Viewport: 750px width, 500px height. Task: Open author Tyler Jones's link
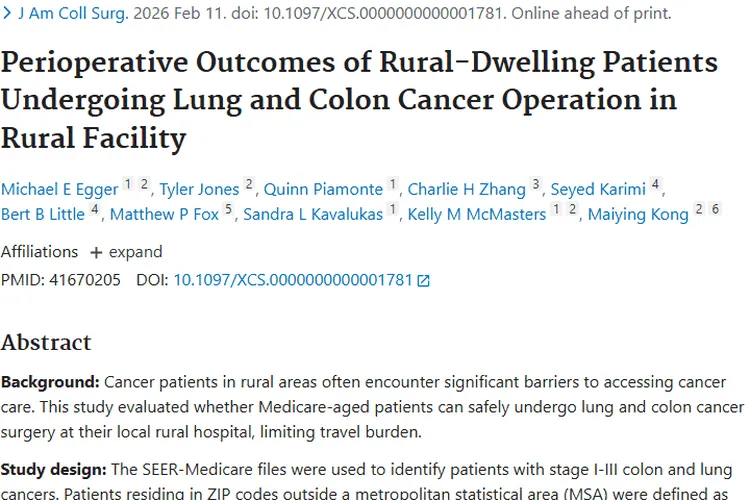[x=199, y=189]
